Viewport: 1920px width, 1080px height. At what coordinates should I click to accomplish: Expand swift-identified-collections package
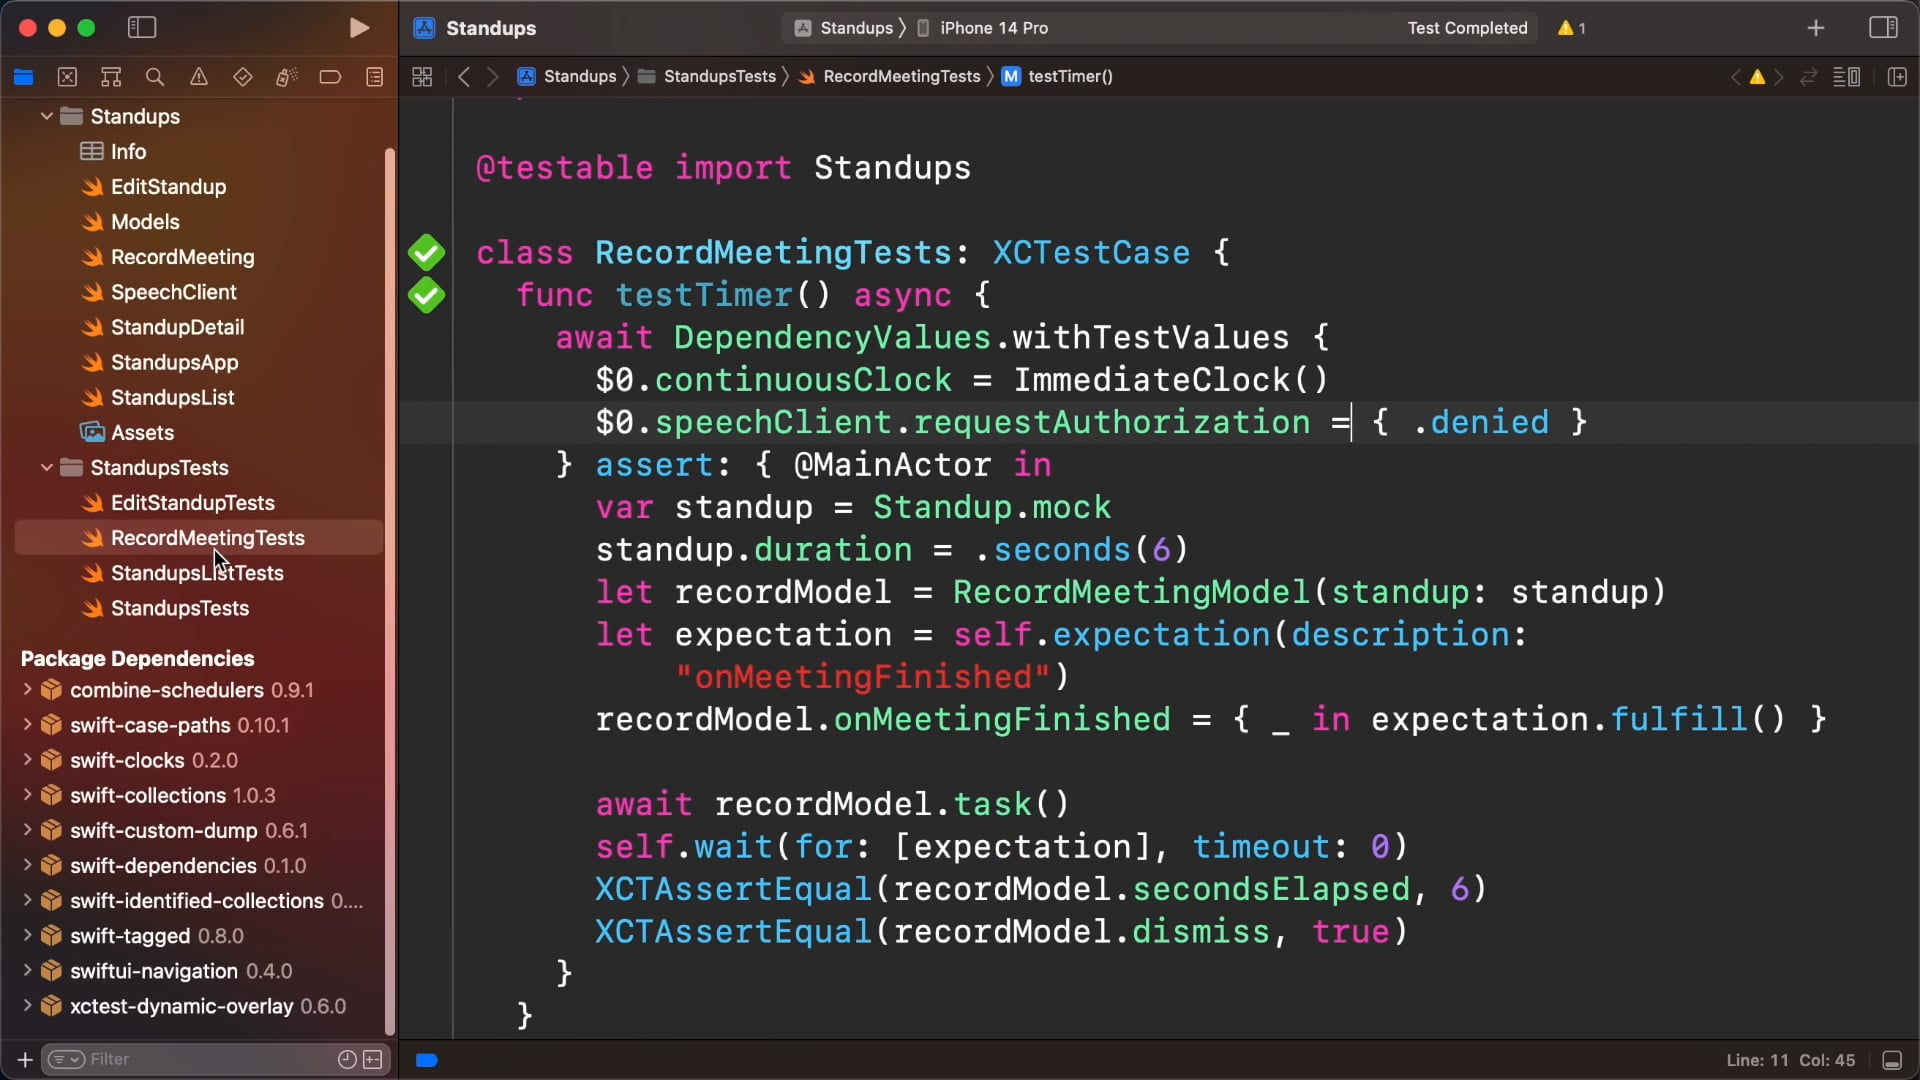point(27,899)
